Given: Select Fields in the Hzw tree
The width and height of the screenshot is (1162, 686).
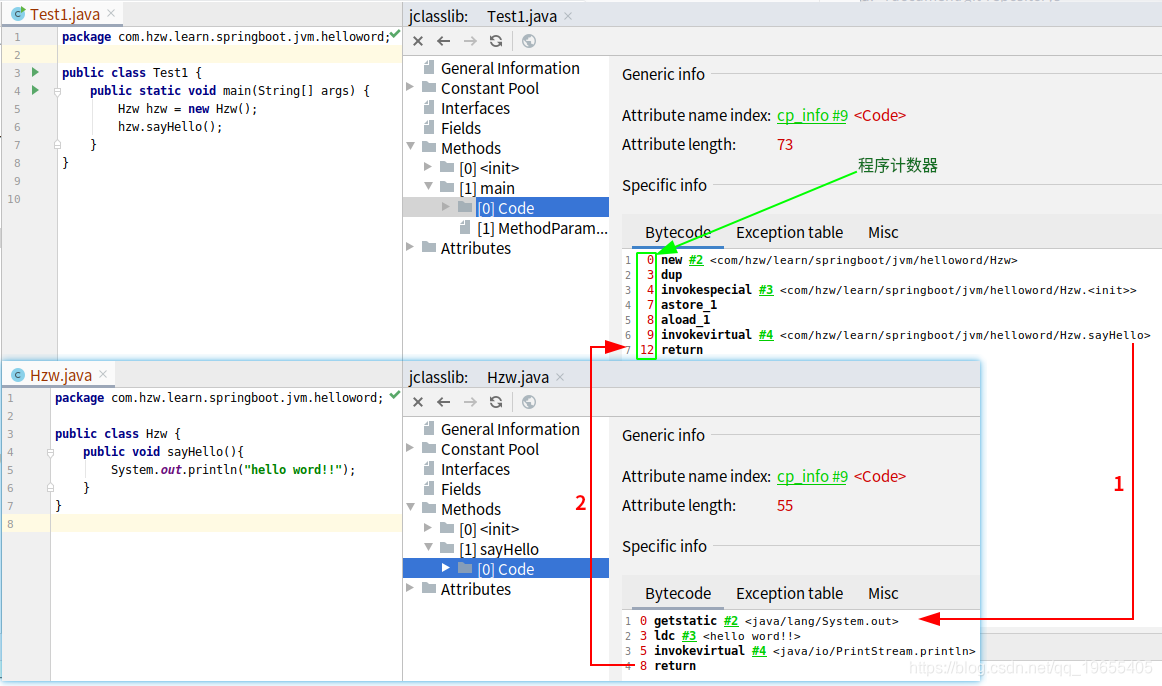Looking at the screenshot, I should click(460, 489).
